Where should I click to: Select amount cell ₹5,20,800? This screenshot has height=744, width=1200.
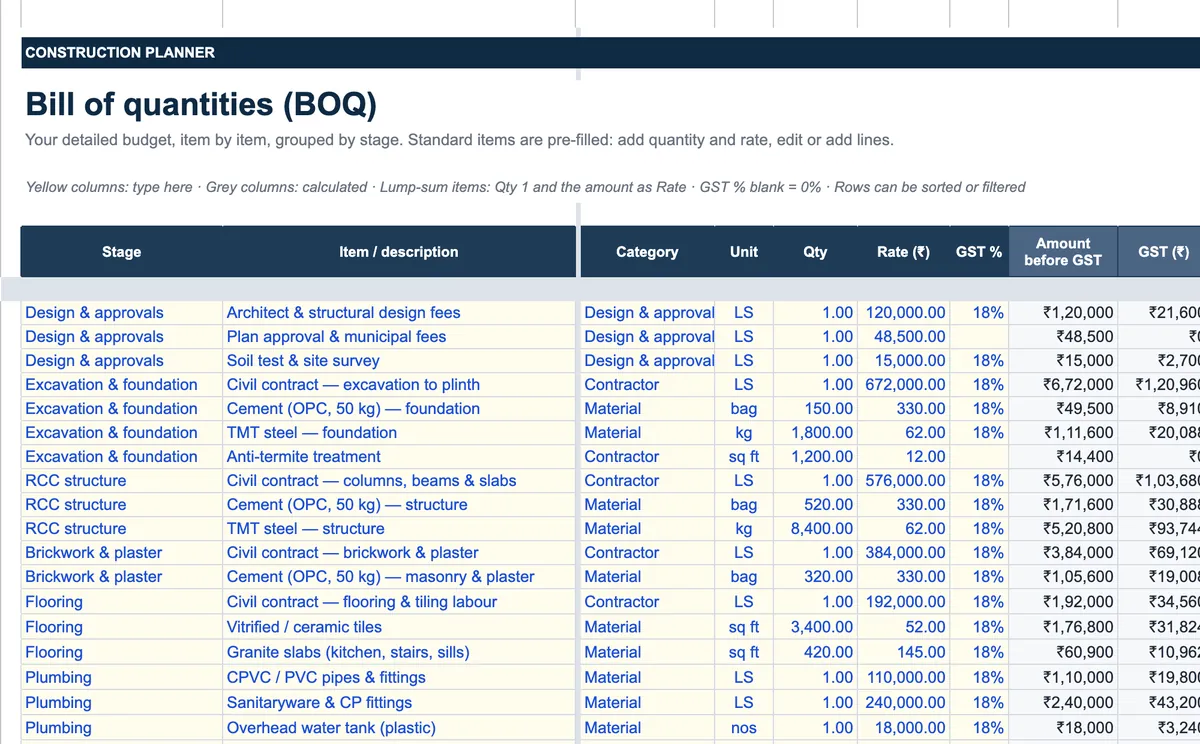pyautogui.click(x=1063, y=529)
